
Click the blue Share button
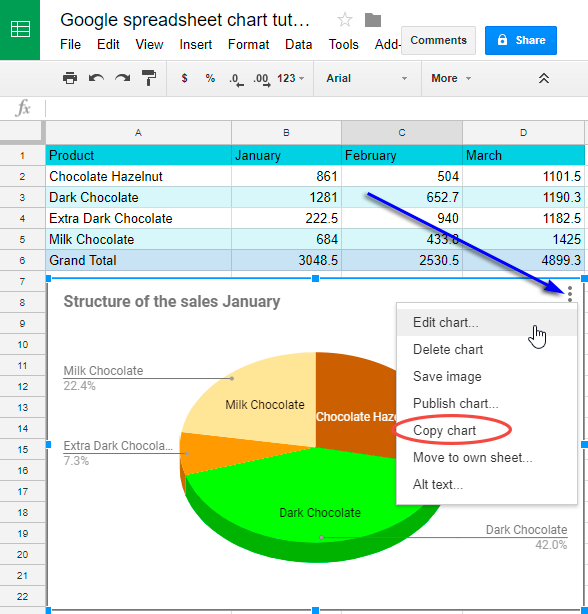(521, 40)
